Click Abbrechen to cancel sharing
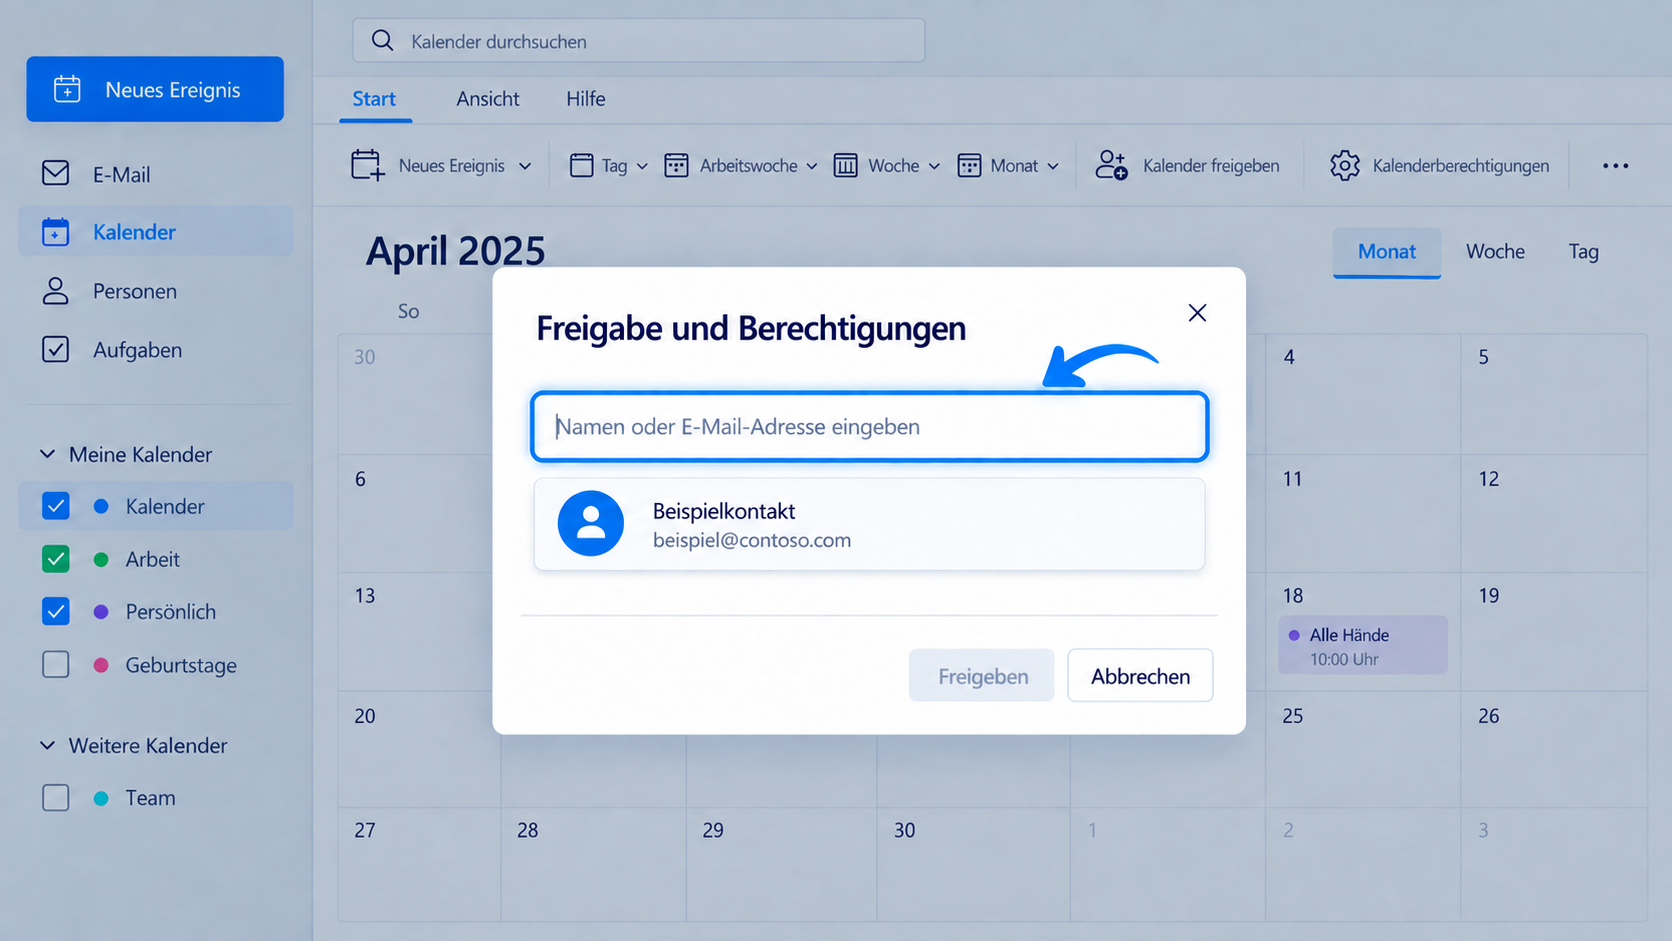This screenshot has width=1672, height=941. (x=1140, y=676)
